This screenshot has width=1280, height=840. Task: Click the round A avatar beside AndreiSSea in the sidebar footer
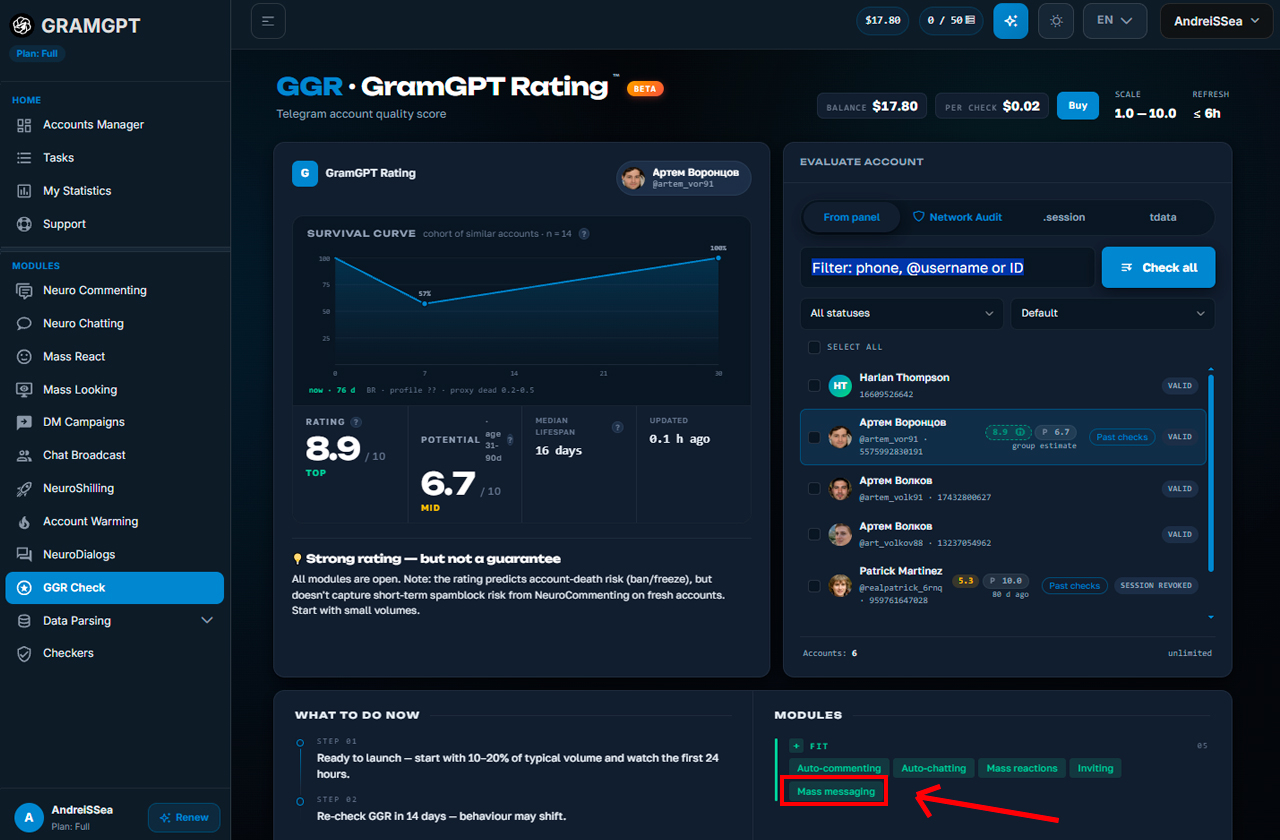pos(28,817)
